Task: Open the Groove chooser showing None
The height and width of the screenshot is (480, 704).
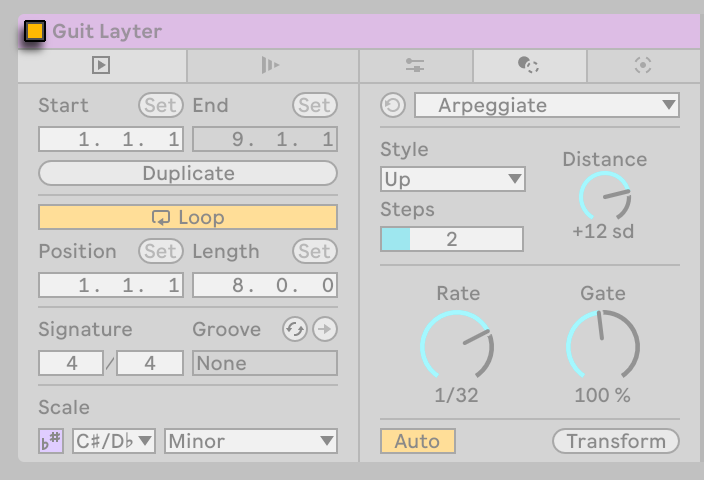Action: 265,363
